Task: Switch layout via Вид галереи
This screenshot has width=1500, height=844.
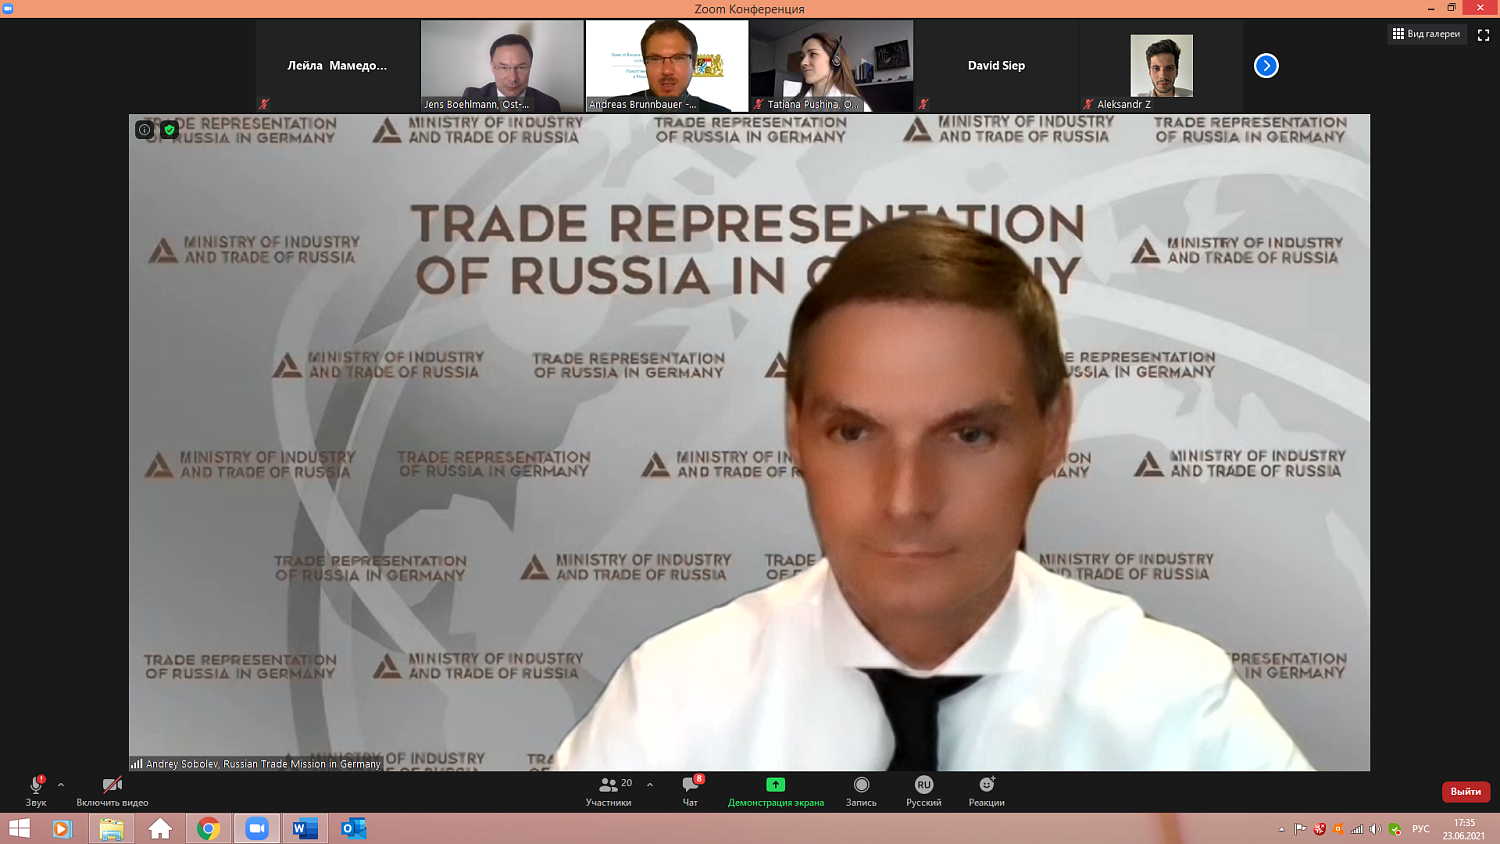Action: [1427, 34]
